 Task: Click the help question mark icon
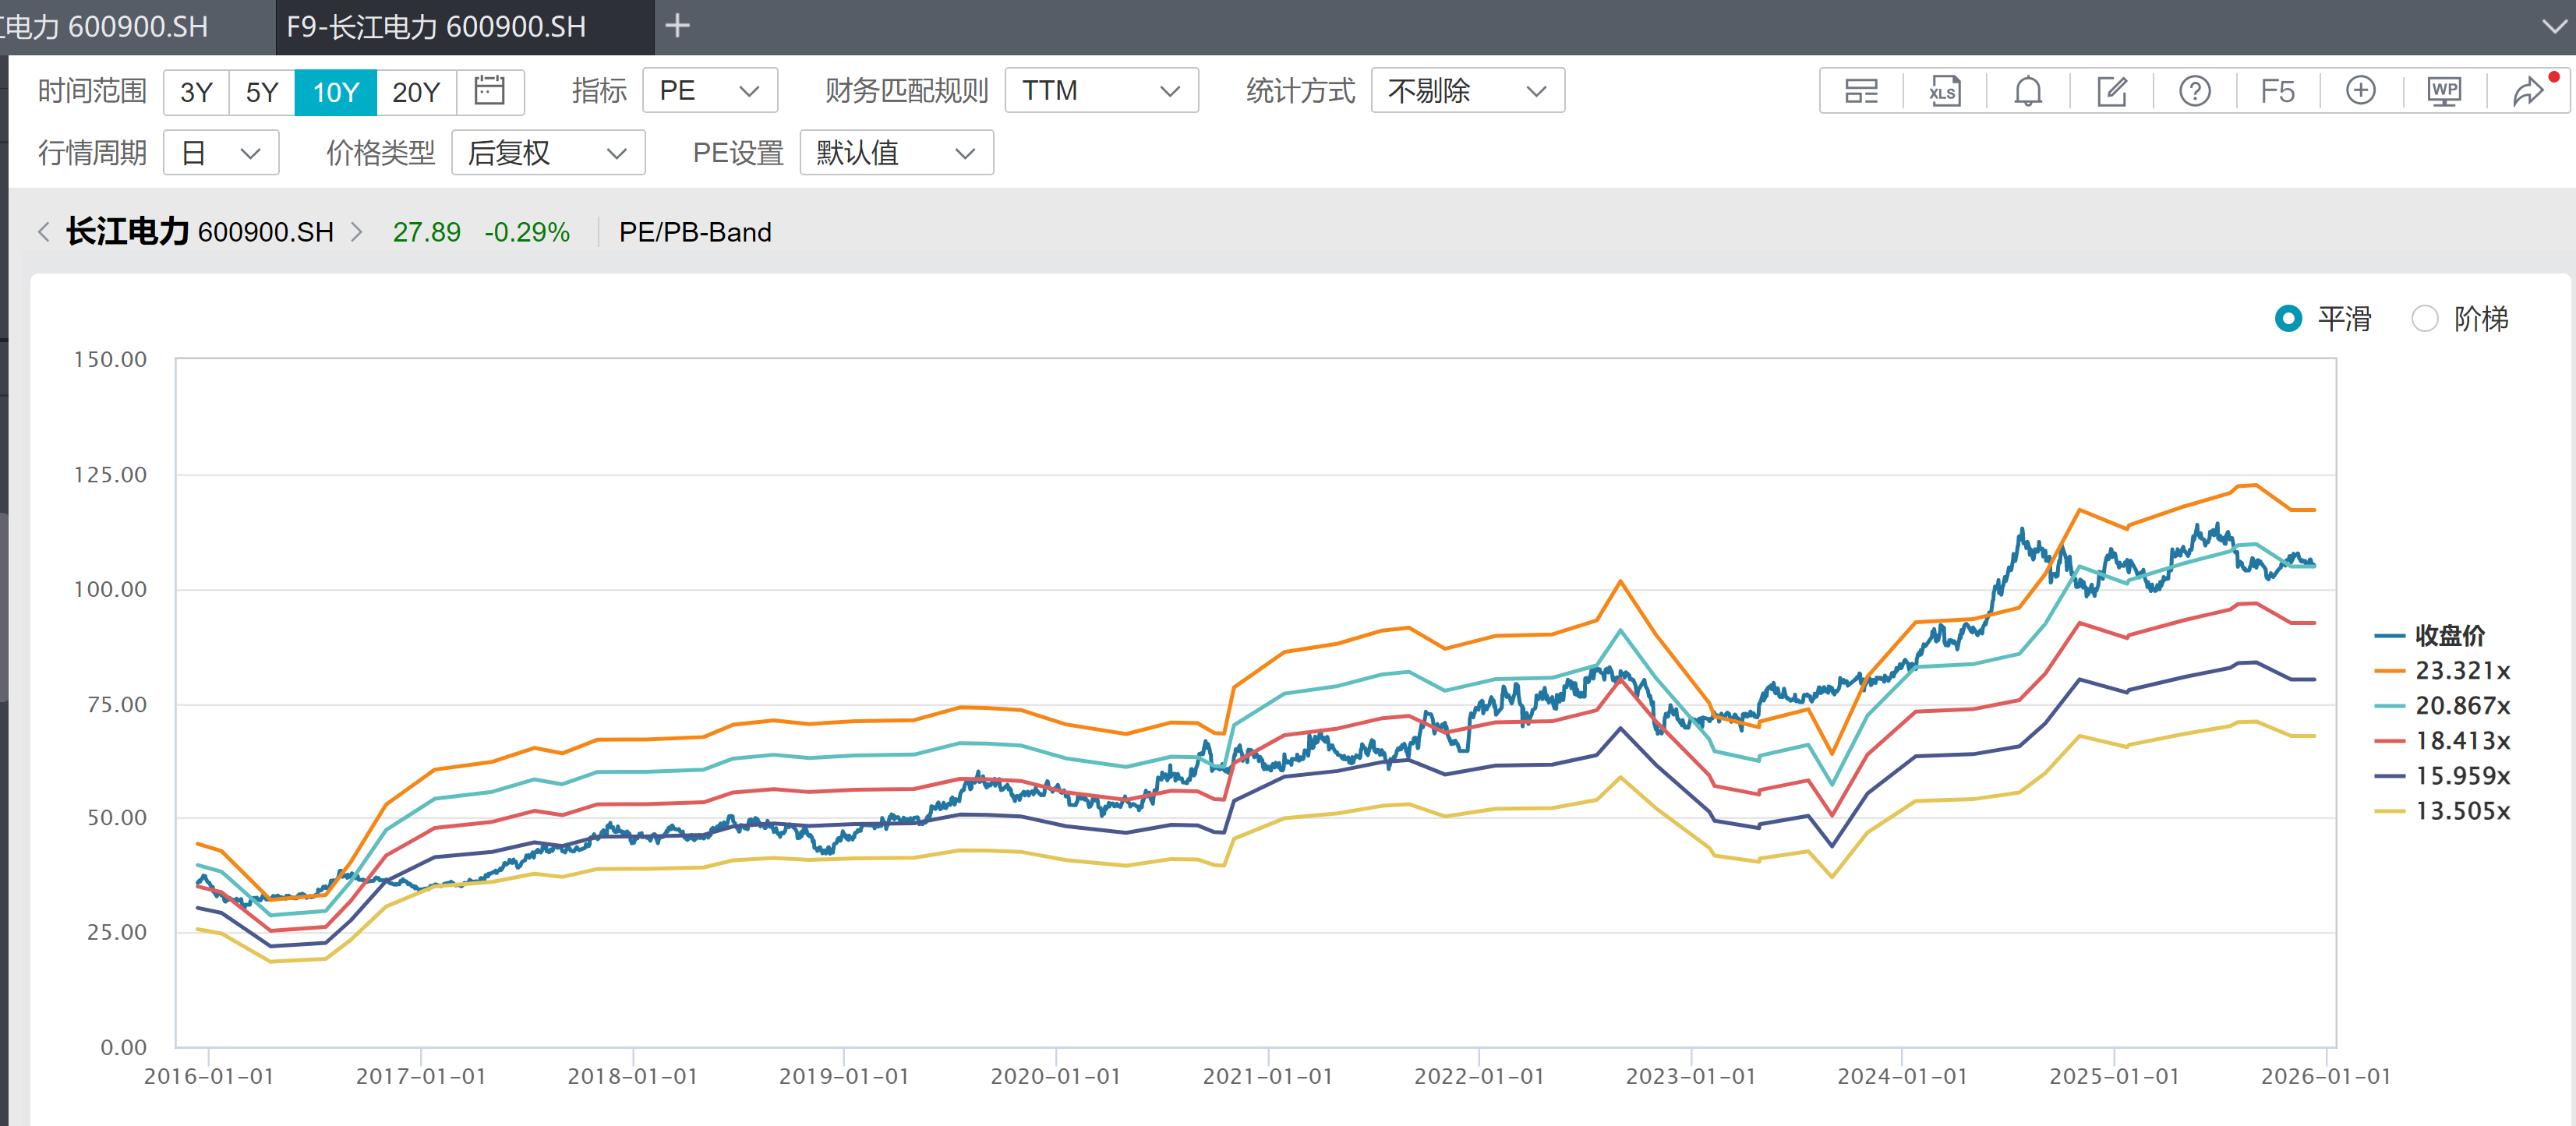(x=2194, y=91)
